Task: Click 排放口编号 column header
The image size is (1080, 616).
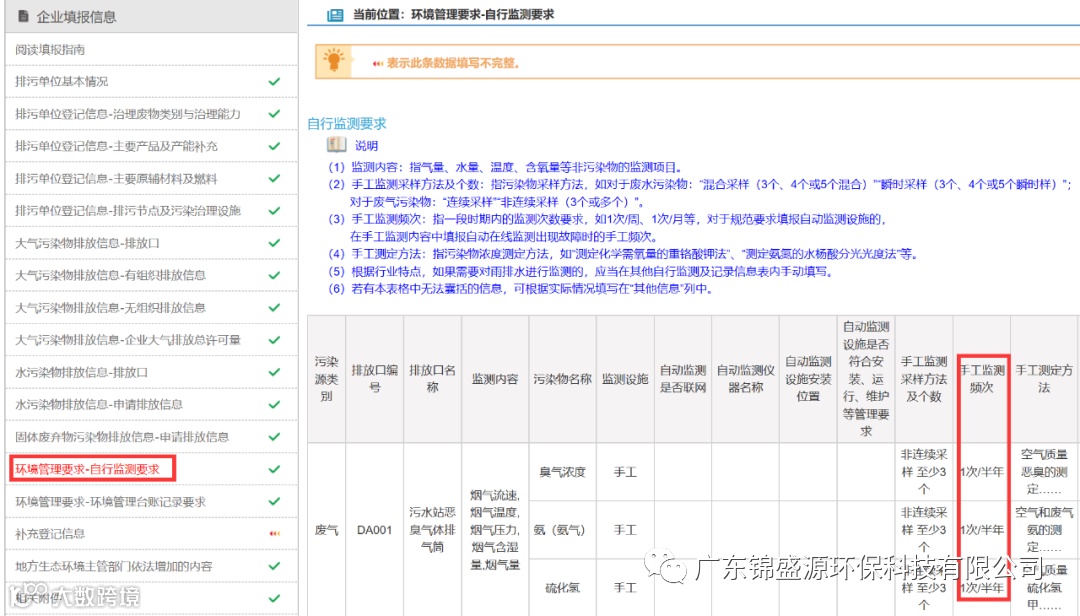Action: 374,379
